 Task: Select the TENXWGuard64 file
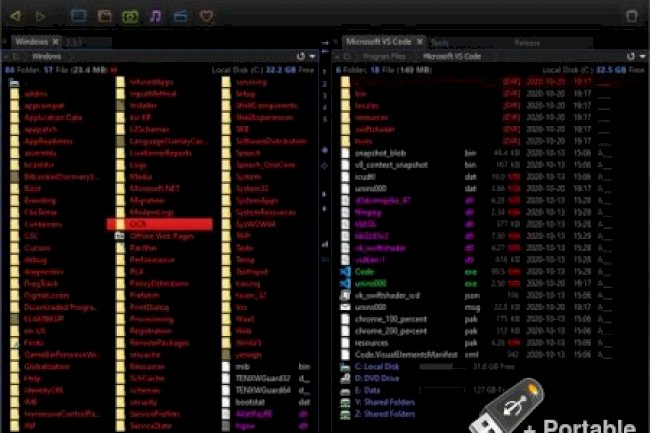coord(262,390)
